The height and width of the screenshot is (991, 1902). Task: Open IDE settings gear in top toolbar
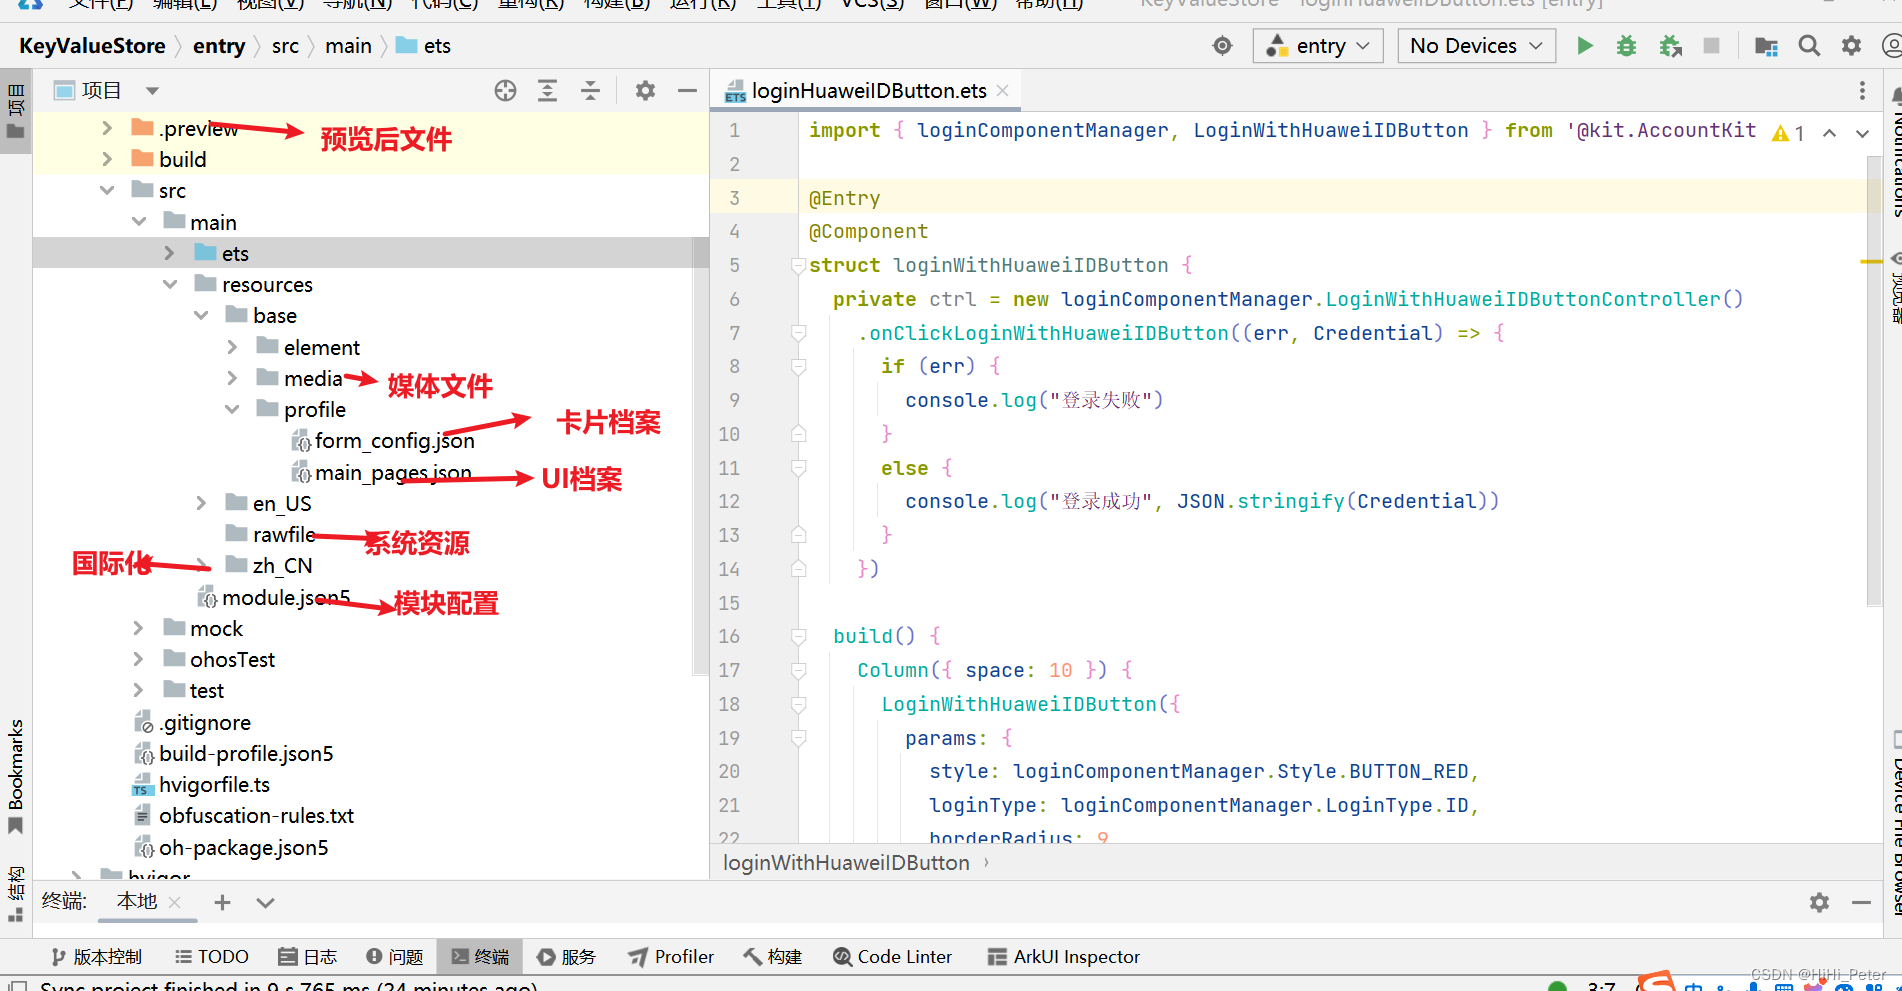[x=1851, y=46]
